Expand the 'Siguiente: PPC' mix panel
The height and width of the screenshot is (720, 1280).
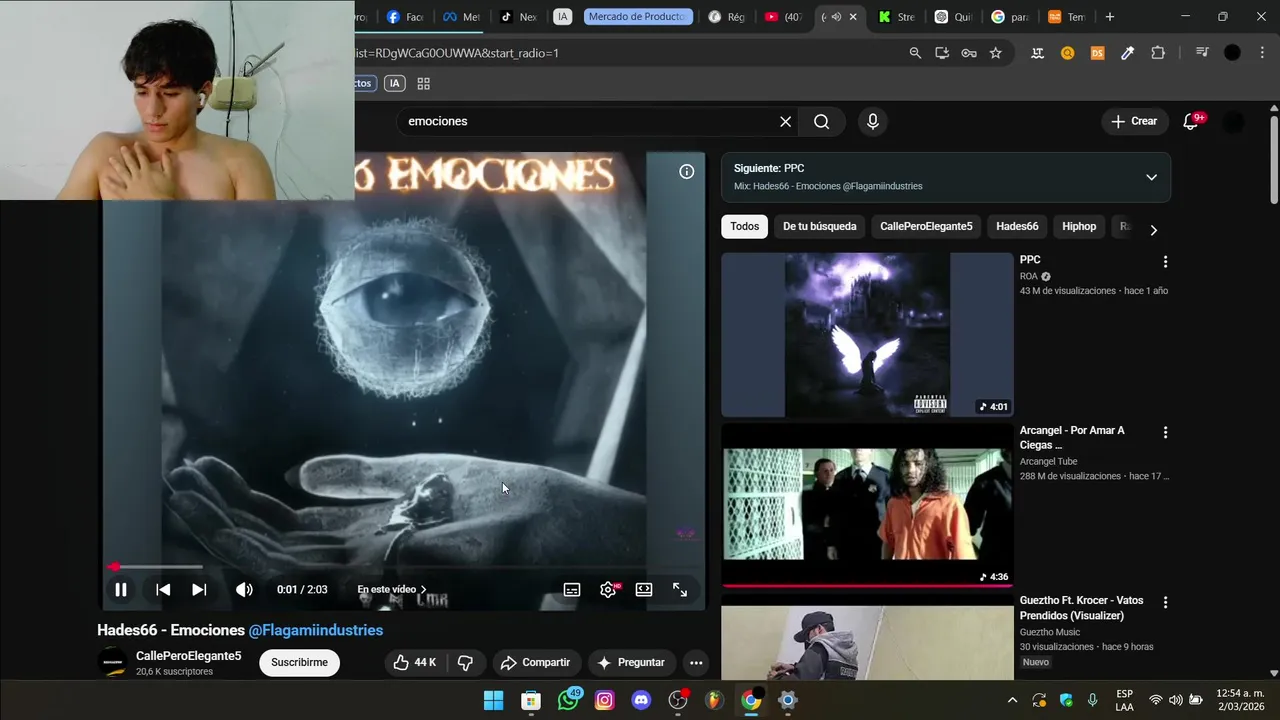coord(1151,177)
